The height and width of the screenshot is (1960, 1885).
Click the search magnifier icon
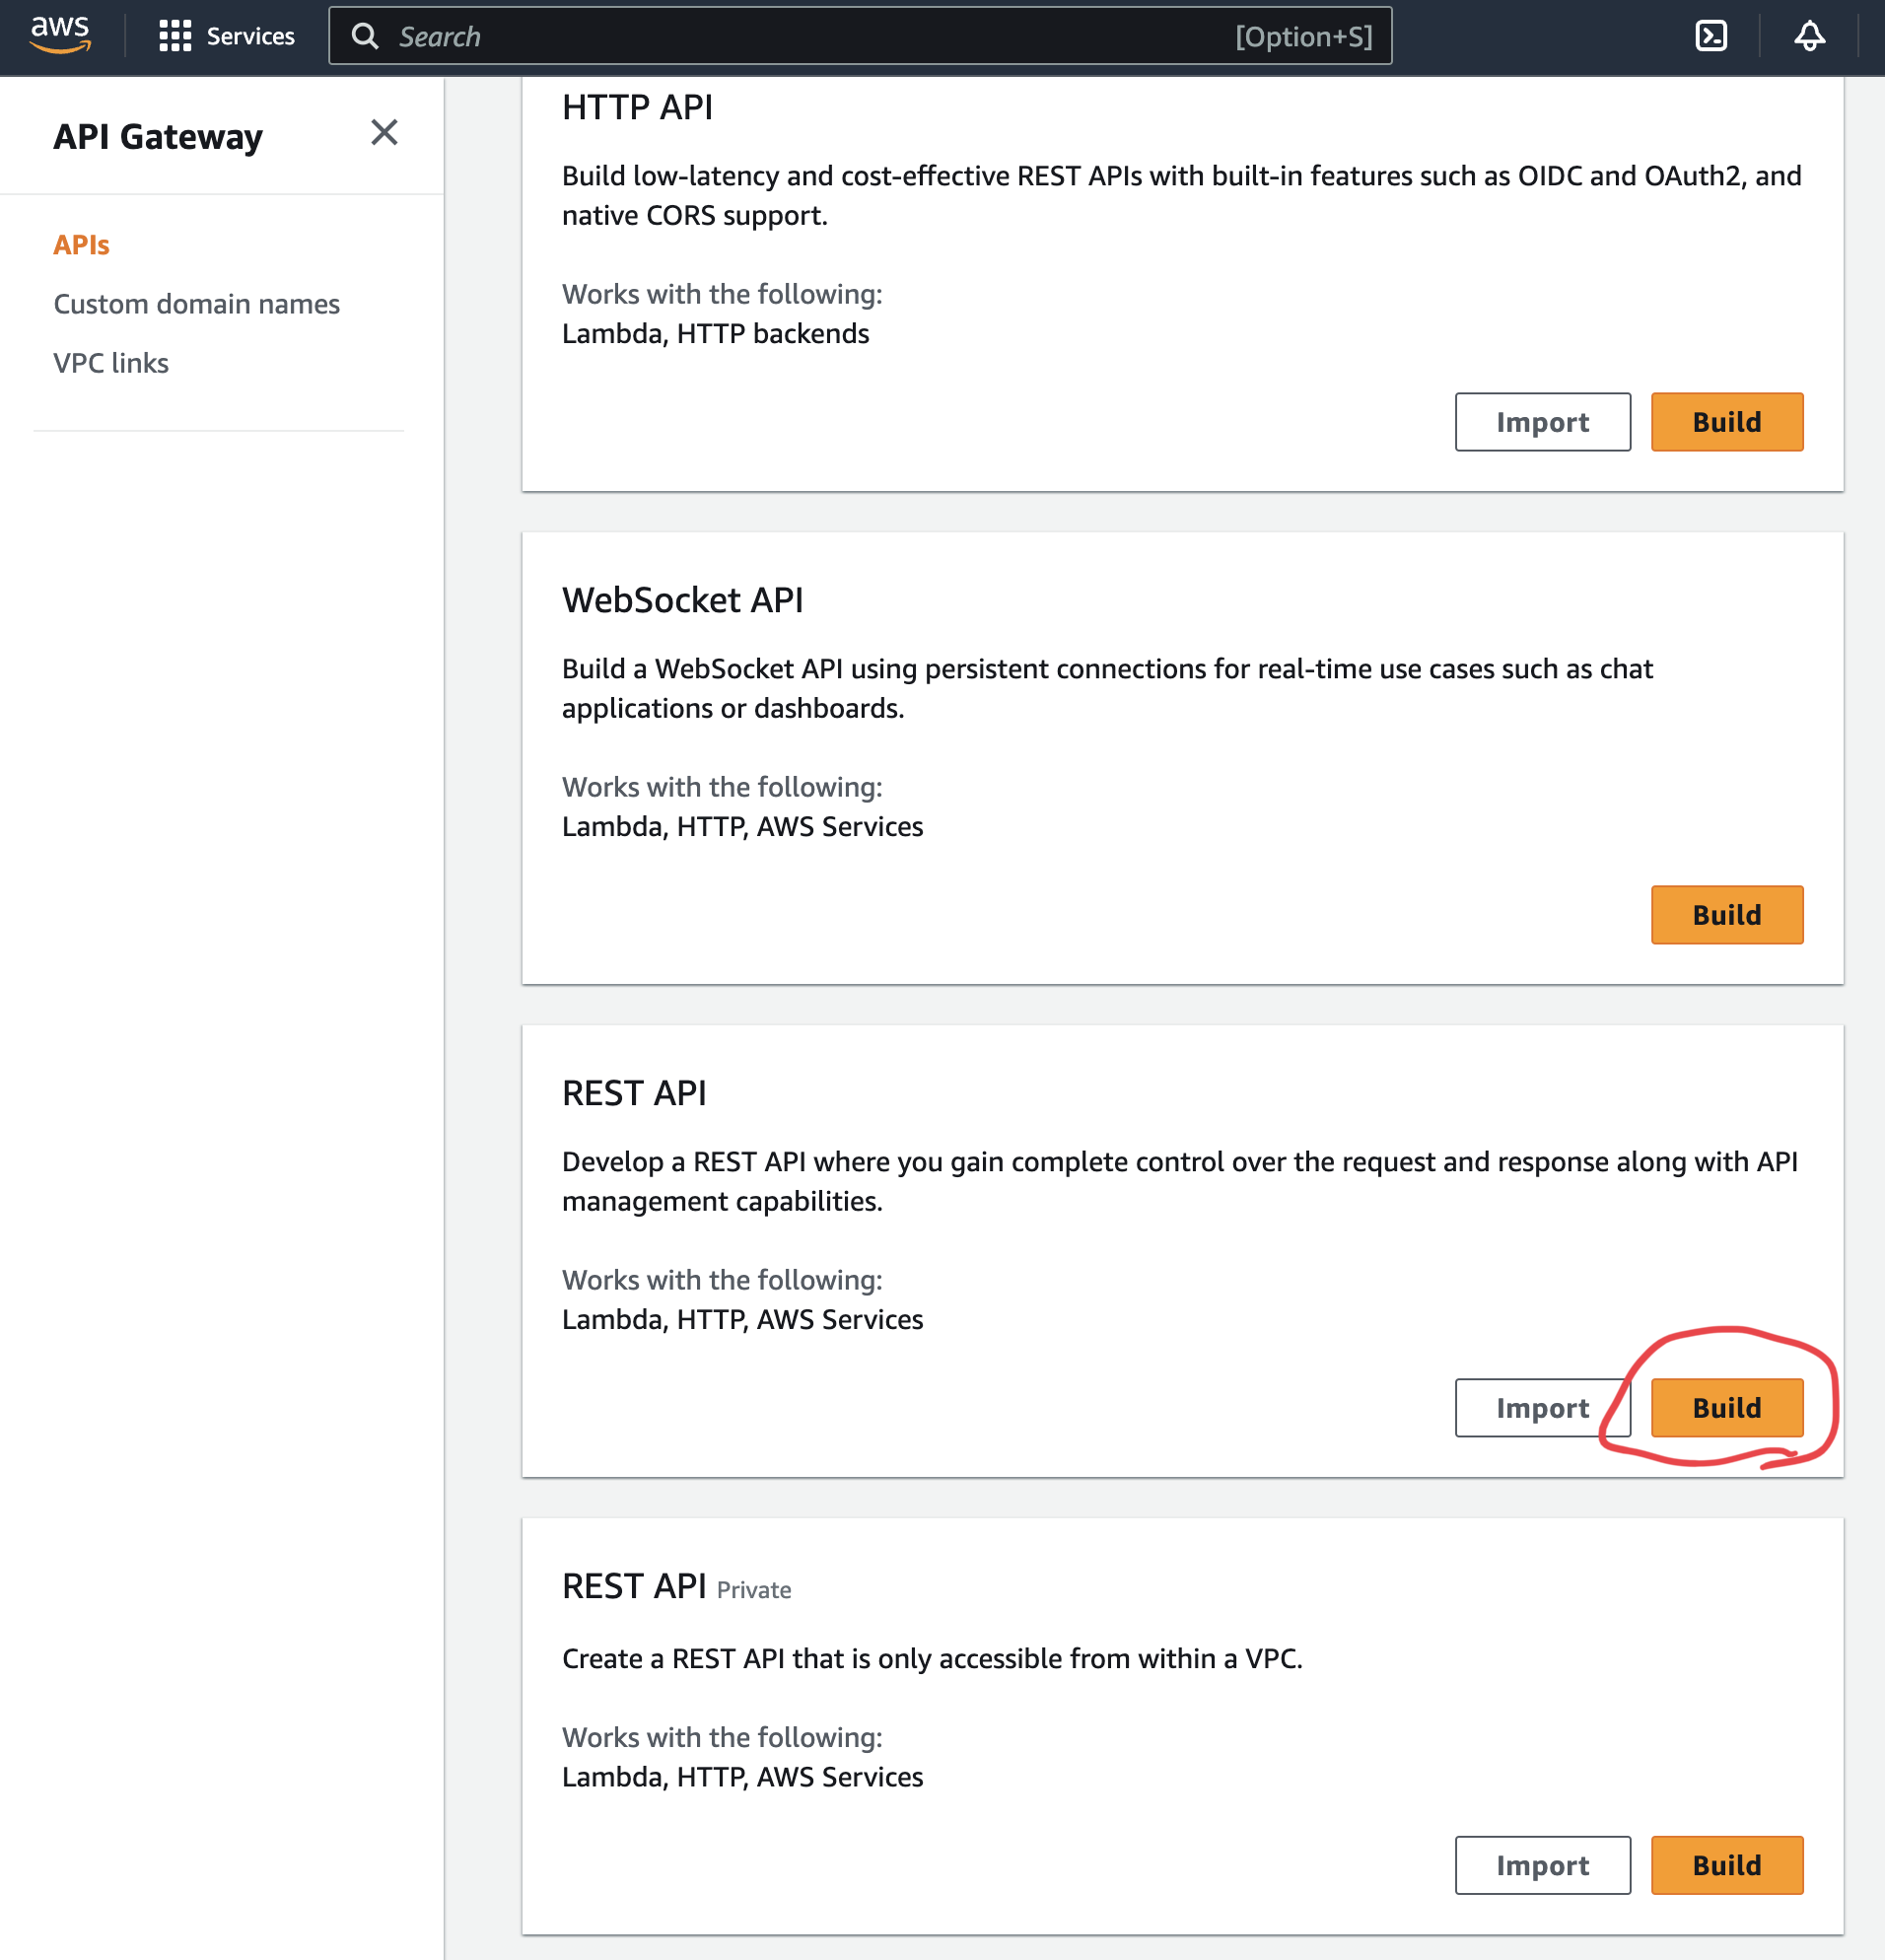point(366,36)
